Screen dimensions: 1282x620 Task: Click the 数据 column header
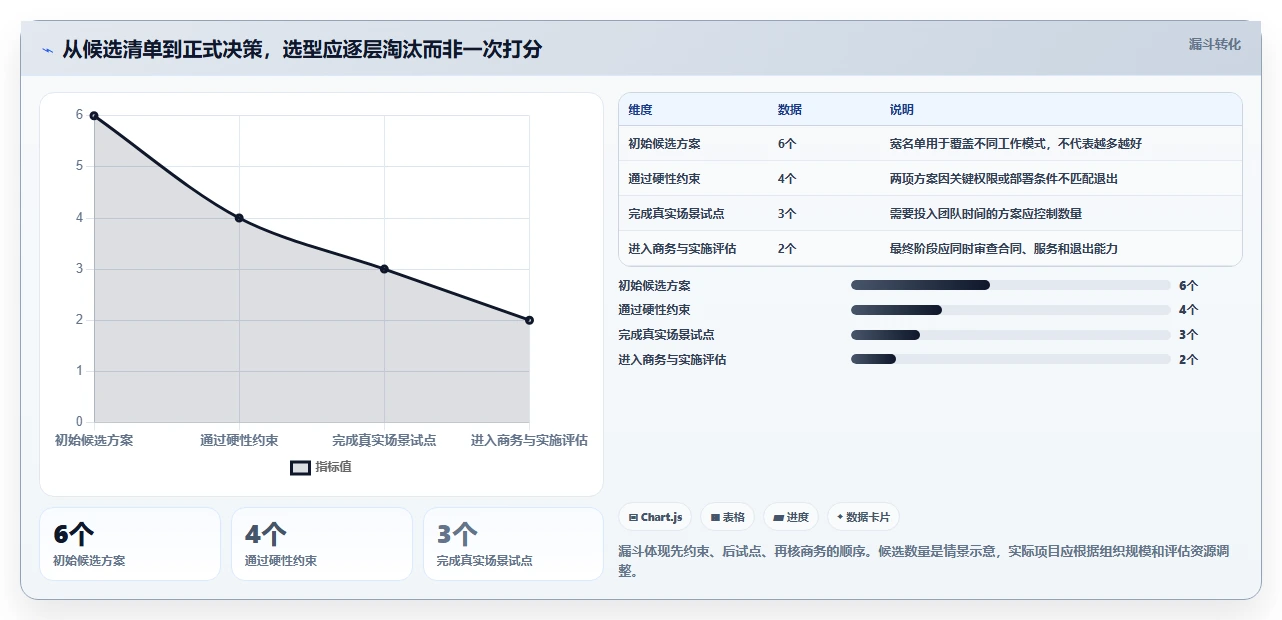click(790, 110)
